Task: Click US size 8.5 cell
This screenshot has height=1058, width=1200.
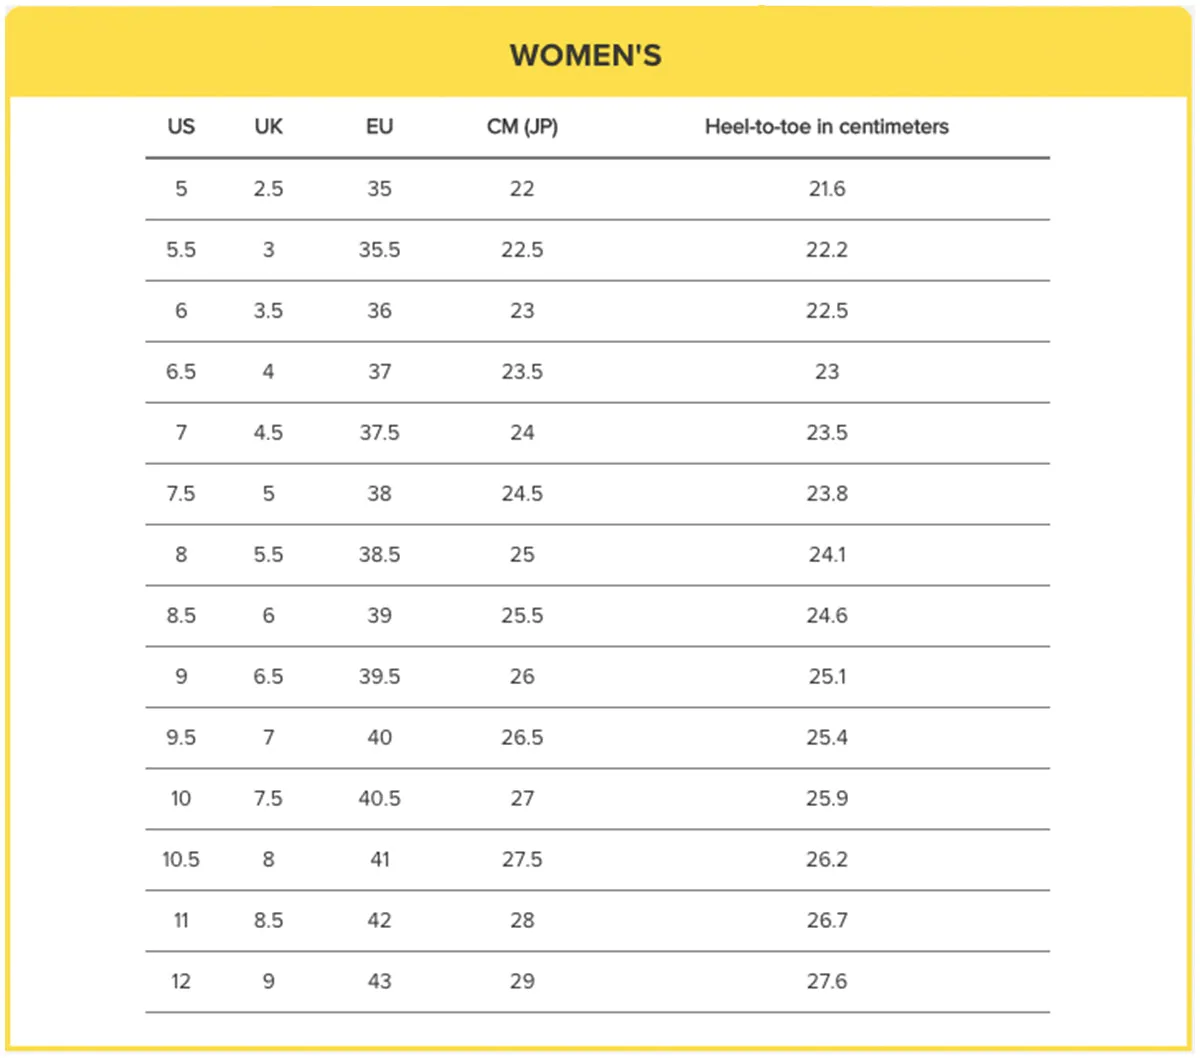Action: point(181,616)
